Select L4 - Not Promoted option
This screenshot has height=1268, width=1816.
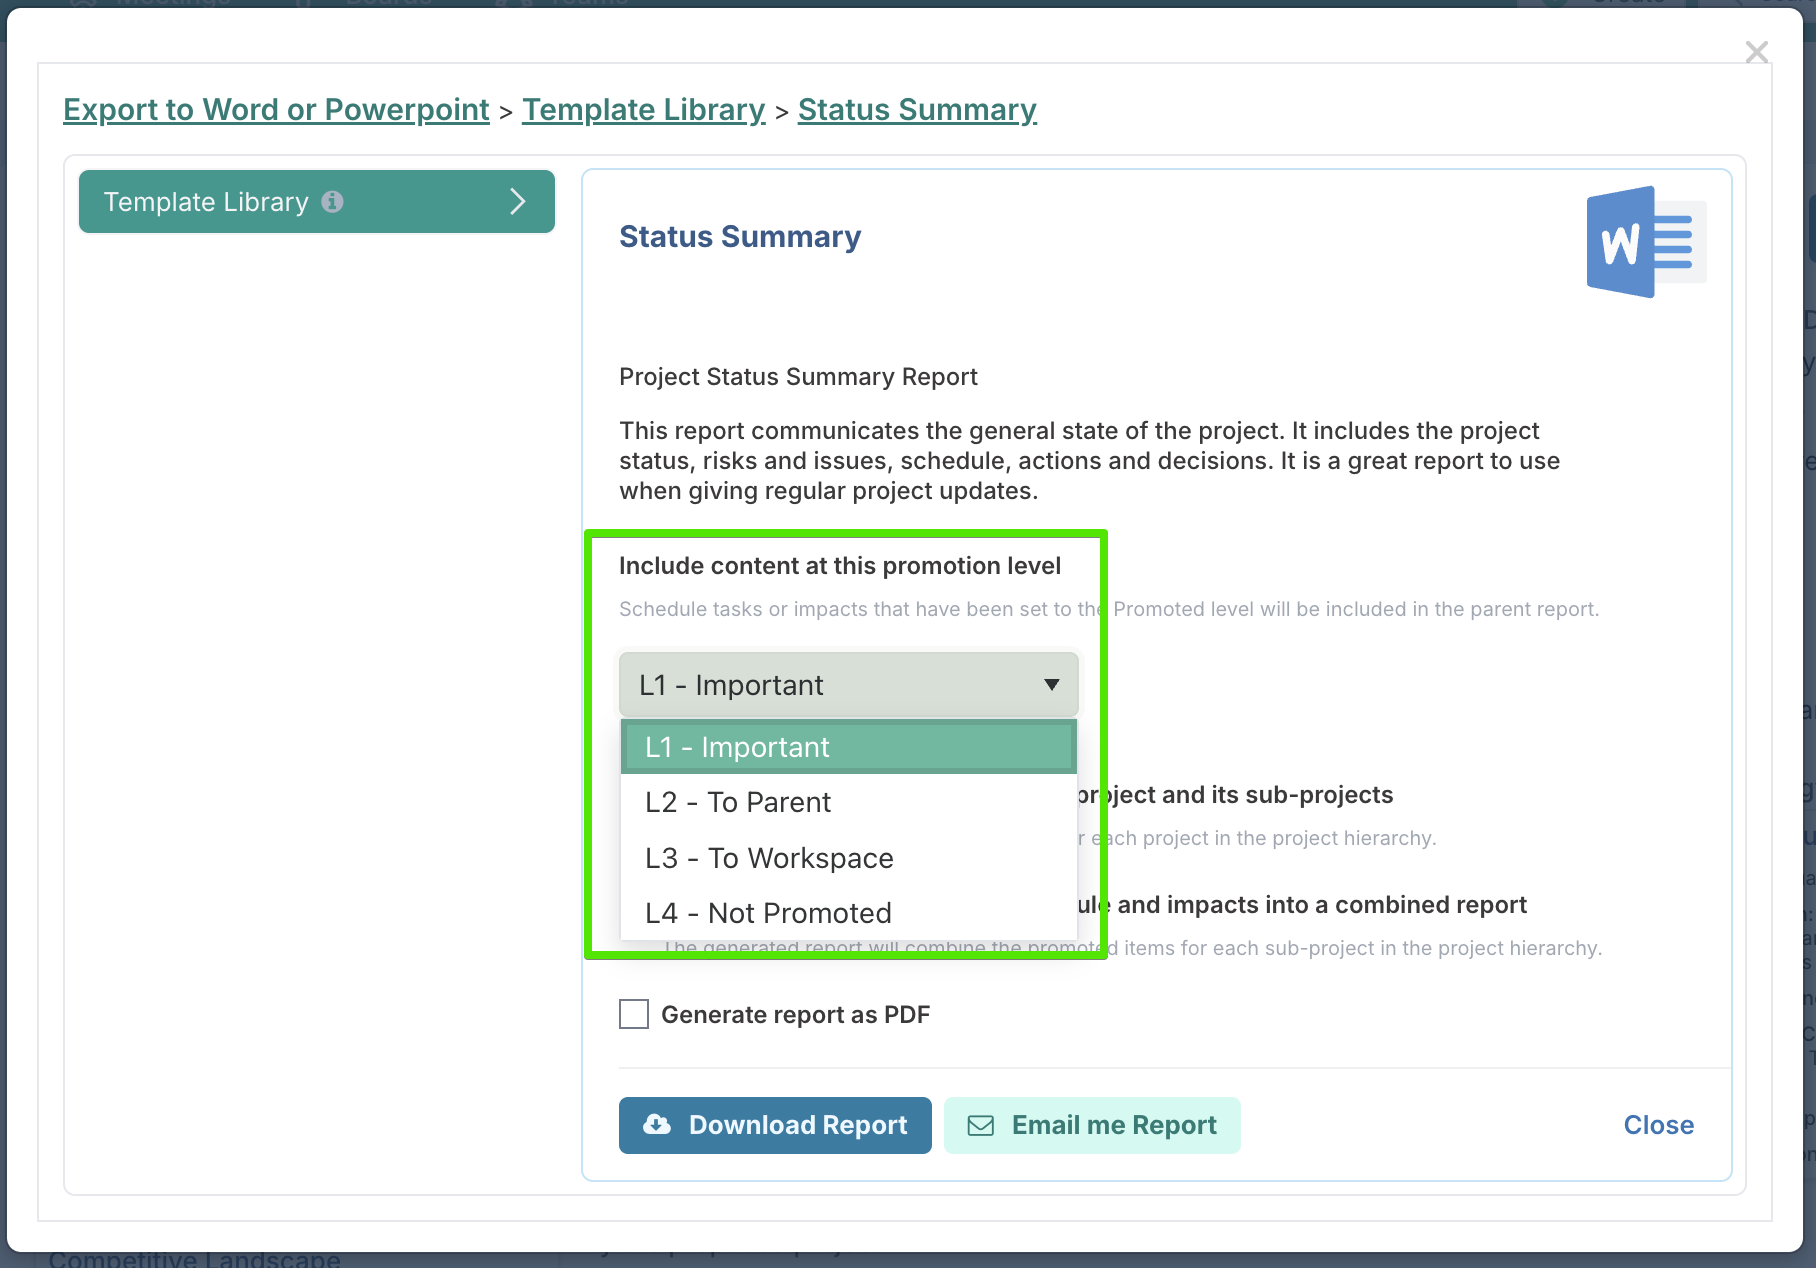[849, 913]
